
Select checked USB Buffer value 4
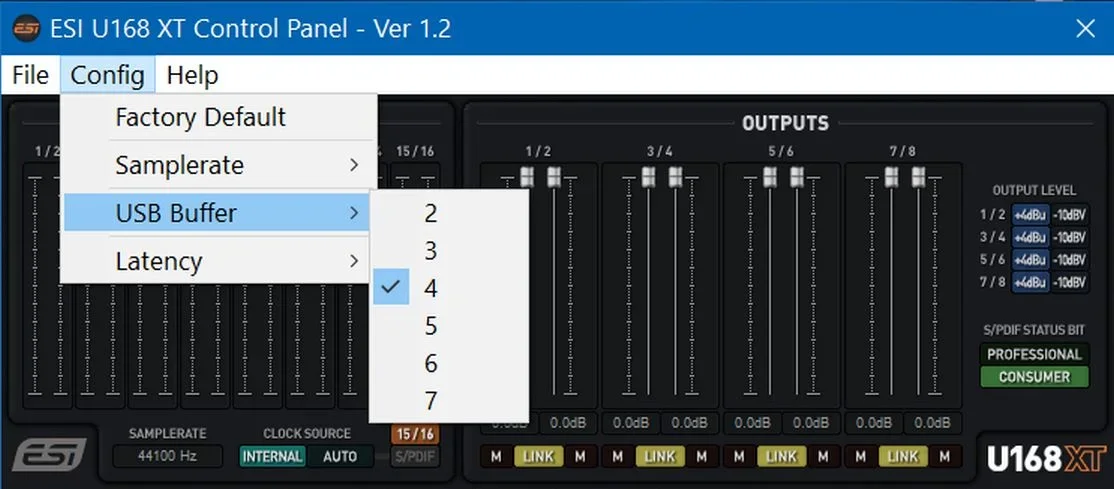[x=450, y=287]
